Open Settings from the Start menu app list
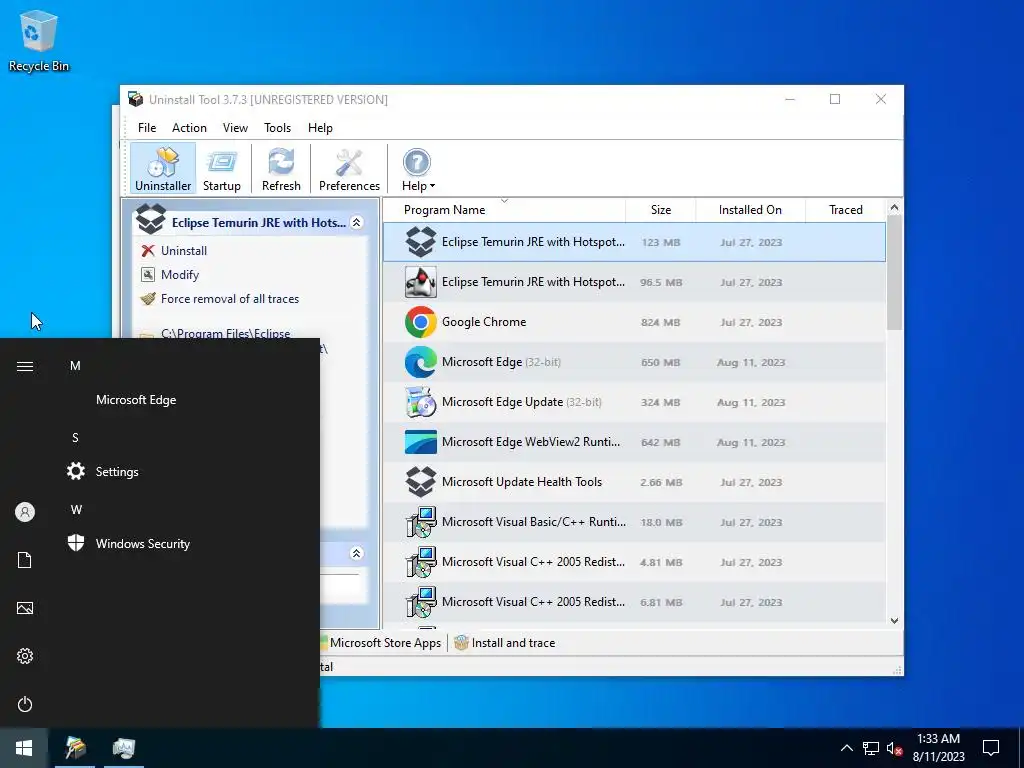Image resolution: width=1024 pixels, height=768 pixels. pos(117,472)
